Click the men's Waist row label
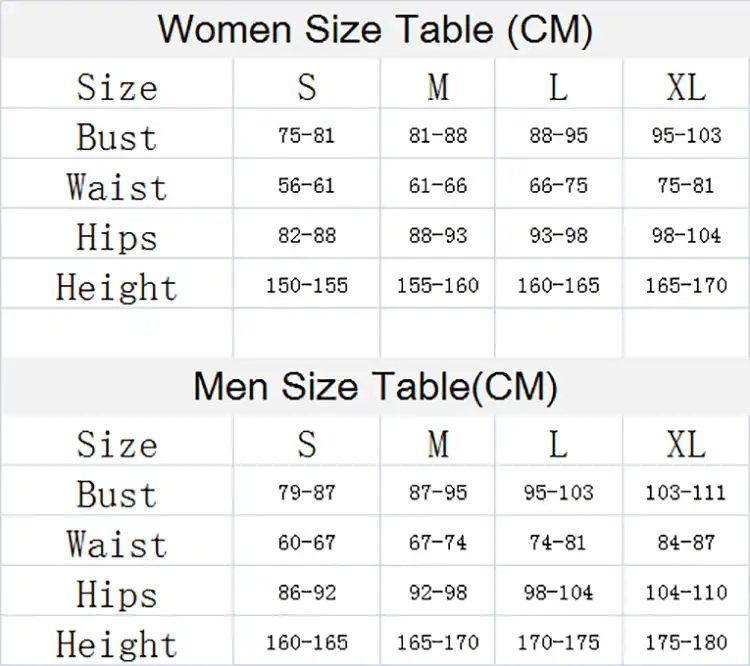750x666 pixels. click(x=117, y=544)
